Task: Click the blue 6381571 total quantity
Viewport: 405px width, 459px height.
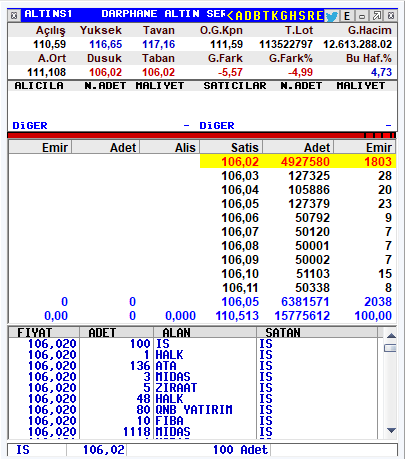Action: click(305, 302)
